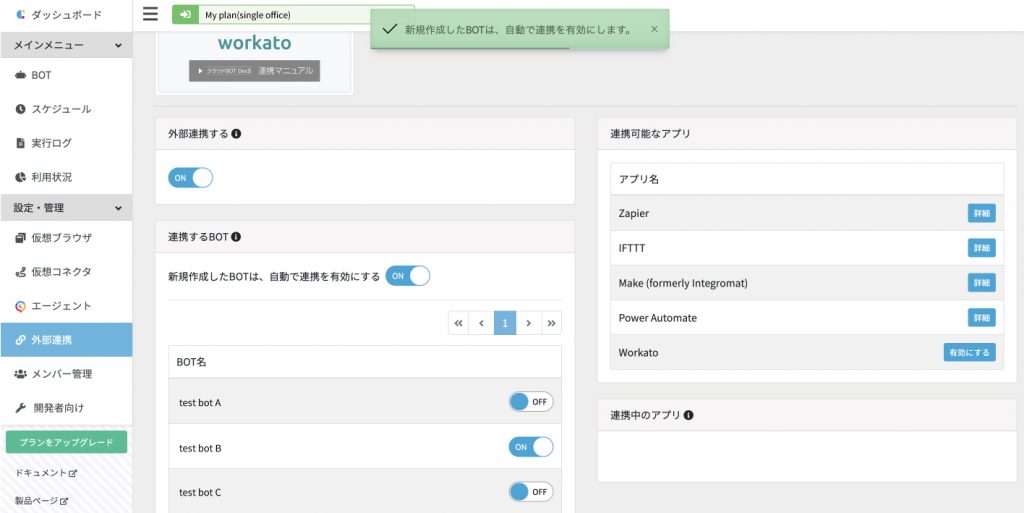Click external link icon beside 製品ページ
Viewport: 1024px width, 513px height.
point(63,501)
